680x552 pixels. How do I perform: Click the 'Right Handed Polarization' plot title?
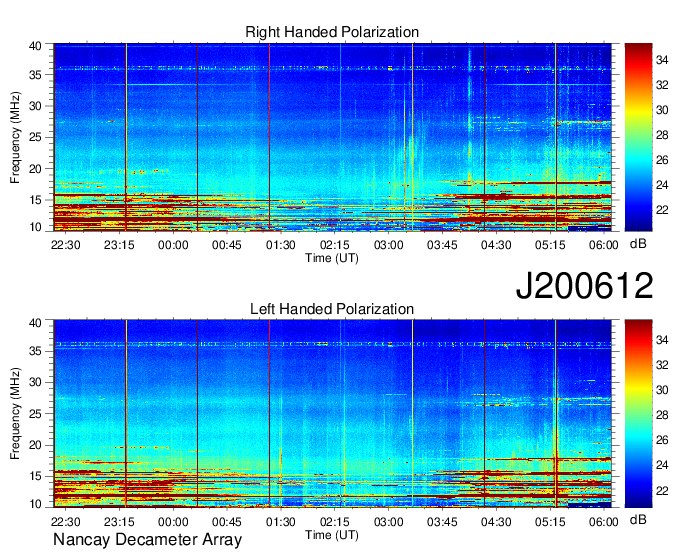tap(332, 32)
